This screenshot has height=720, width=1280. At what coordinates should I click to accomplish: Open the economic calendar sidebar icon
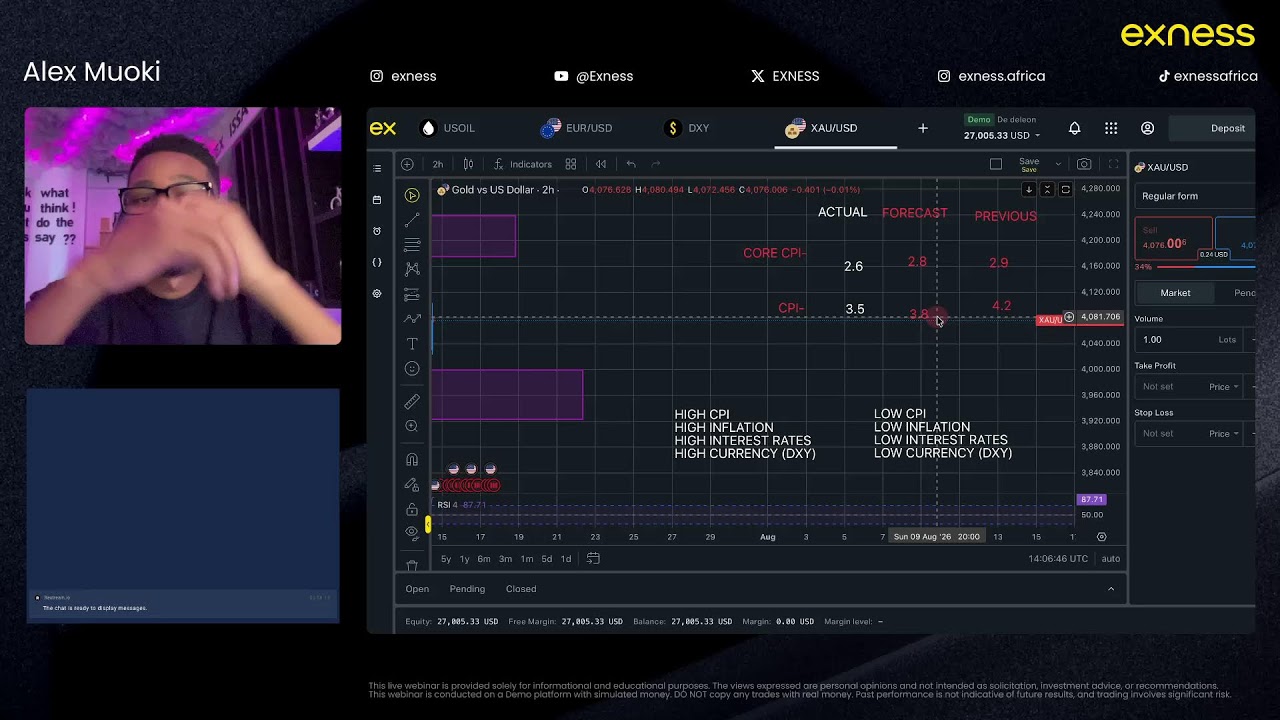click(377, 199)
